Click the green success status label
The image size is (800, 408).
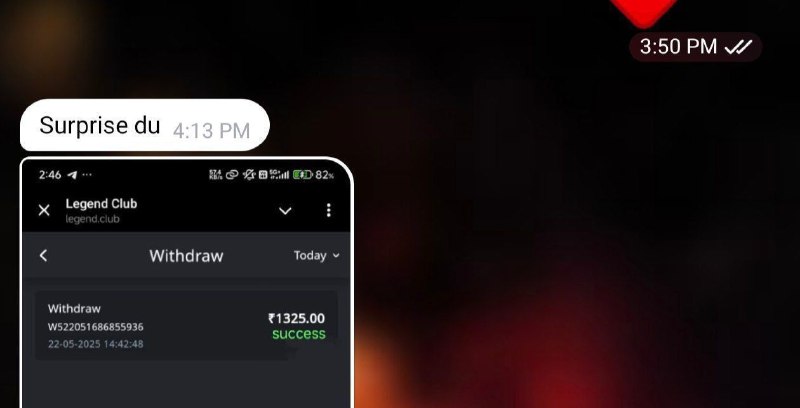pos(299,334)
